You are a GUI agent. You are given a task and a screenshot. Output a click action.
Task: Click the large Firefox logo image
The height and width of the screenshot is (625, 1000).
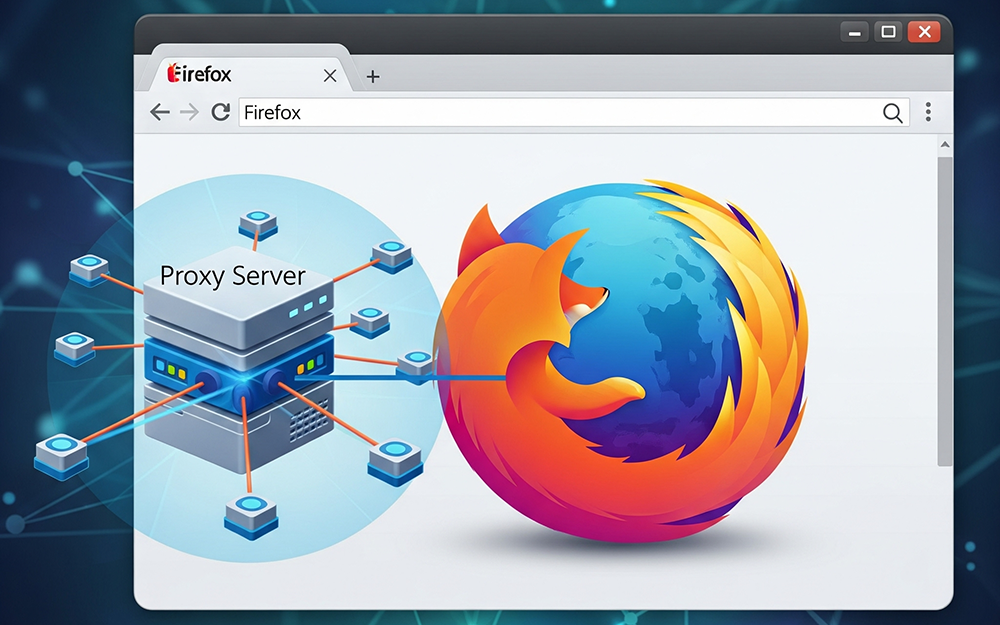tap(622, 360)
